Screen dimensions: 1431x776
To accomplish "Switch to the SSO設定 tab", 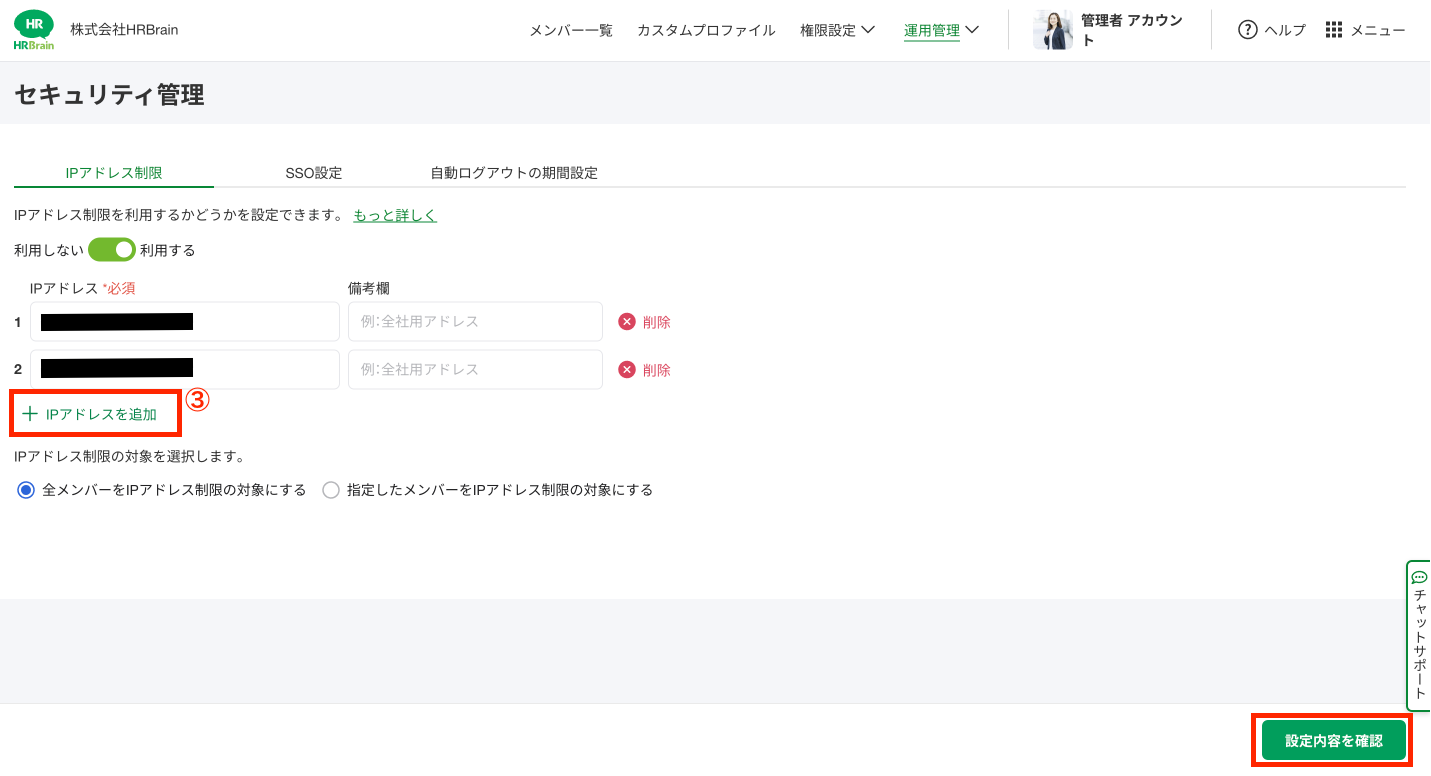I will pos(314,173).
